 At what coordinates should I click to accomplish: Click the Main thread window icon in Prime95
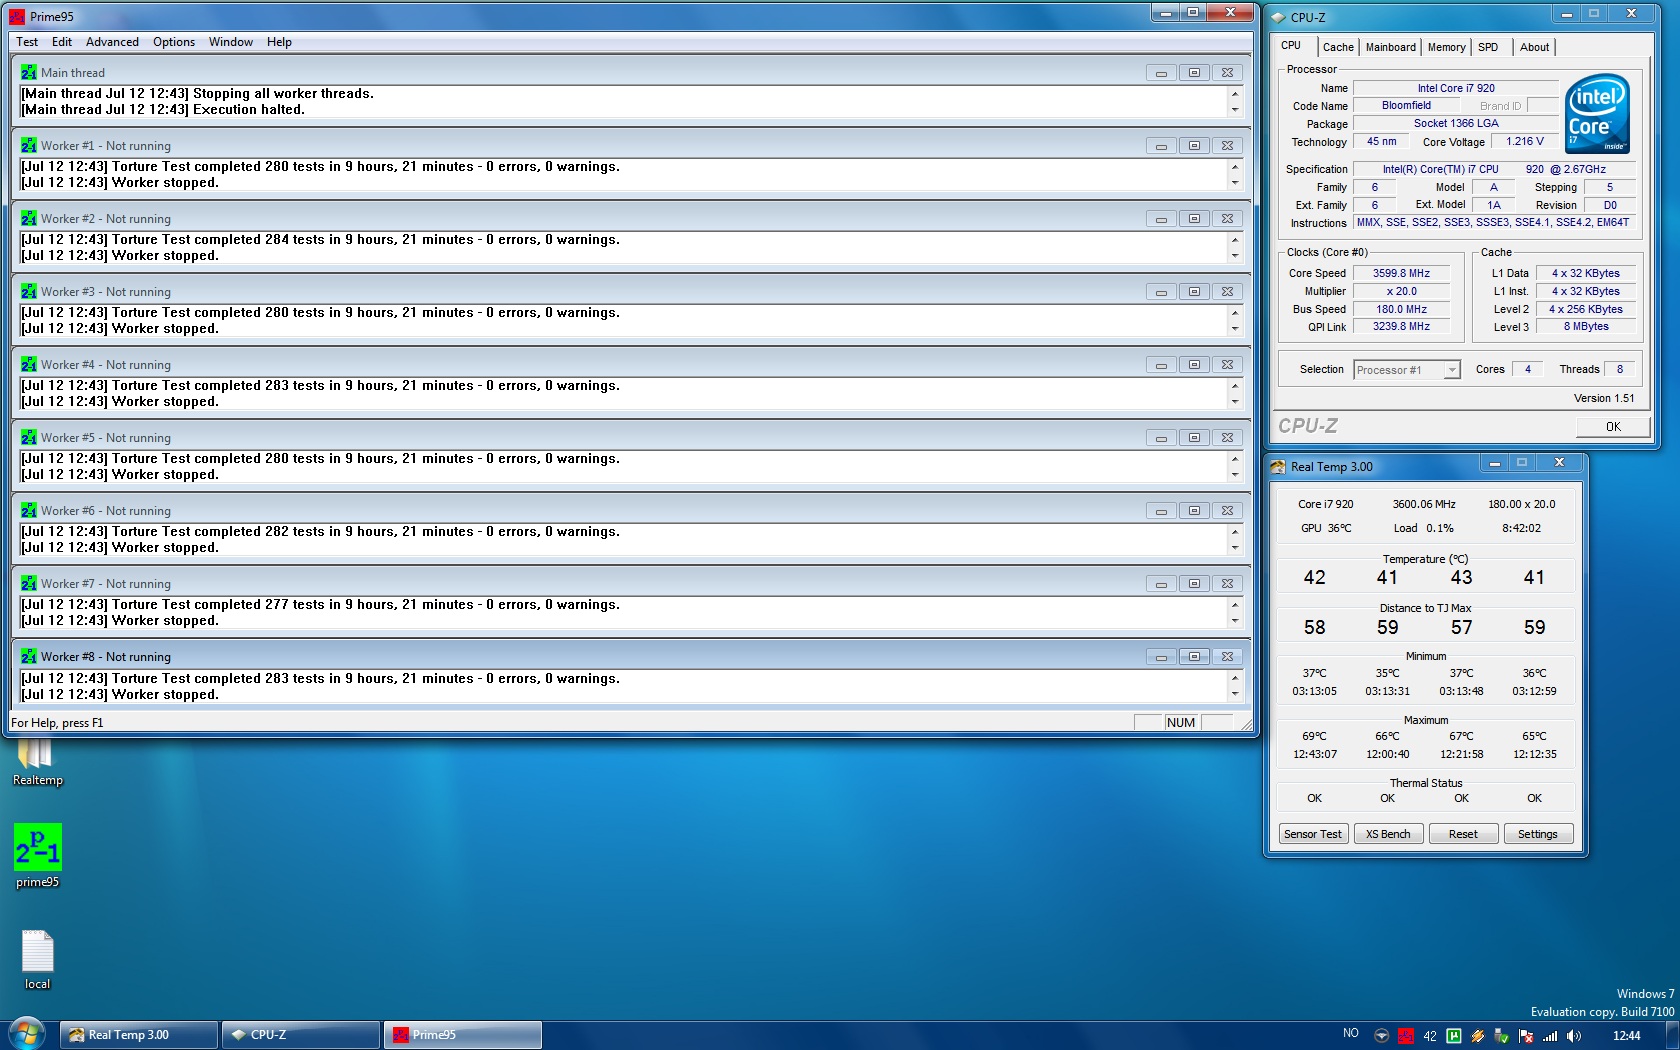click(28, 72)
